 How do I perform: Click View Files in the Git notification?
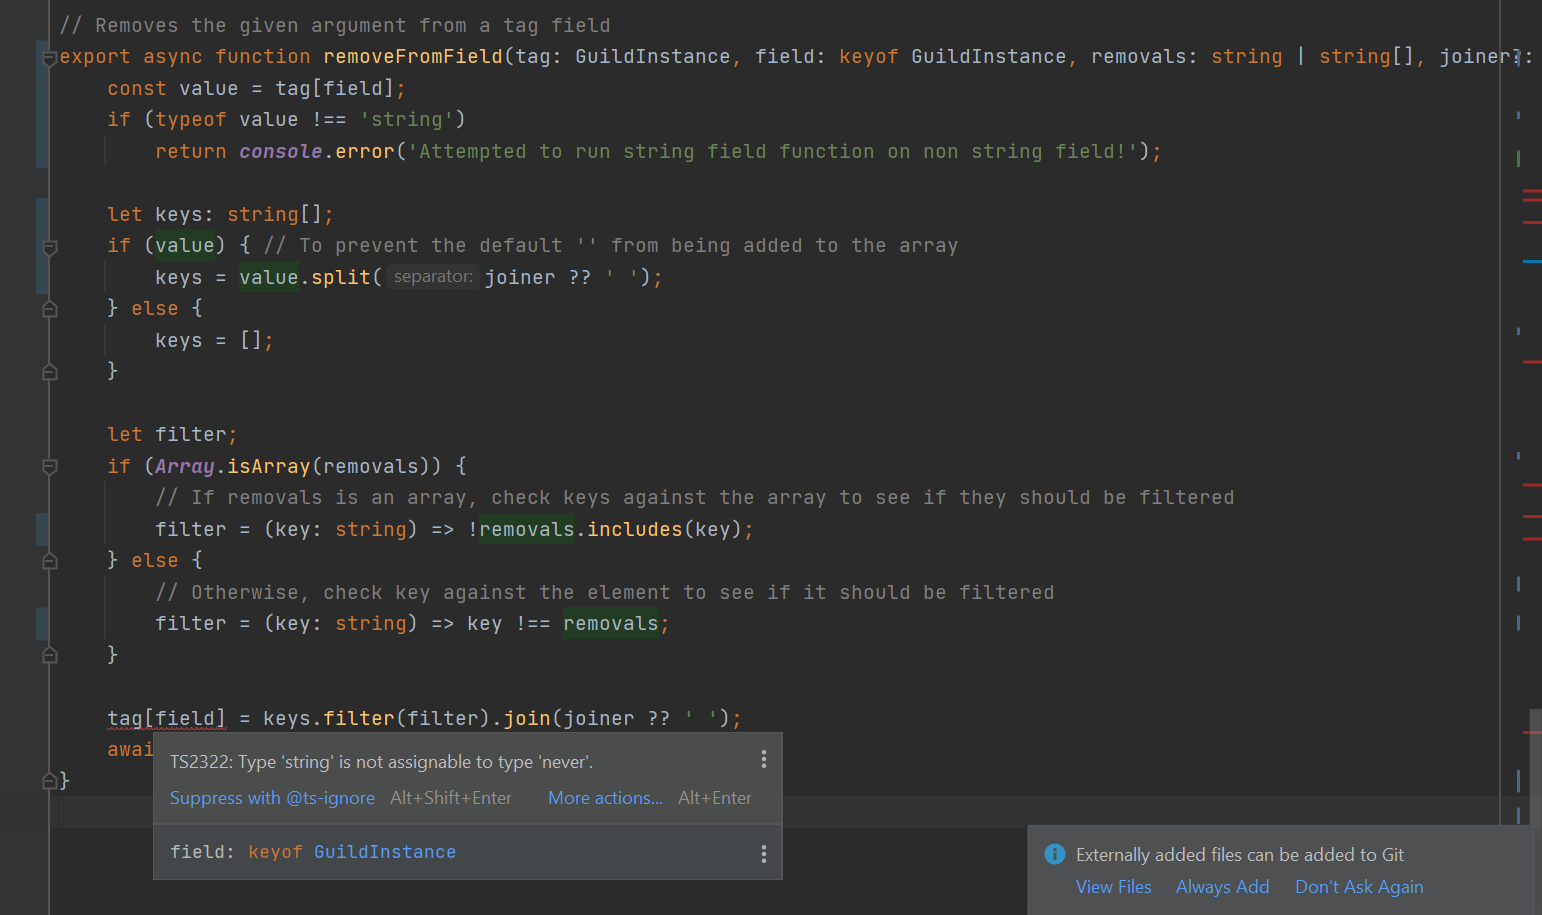coord(1113,887)
